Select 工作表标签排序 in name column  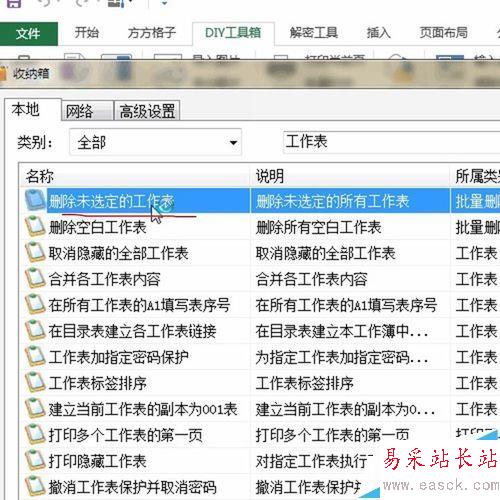[x=97, y=383]
